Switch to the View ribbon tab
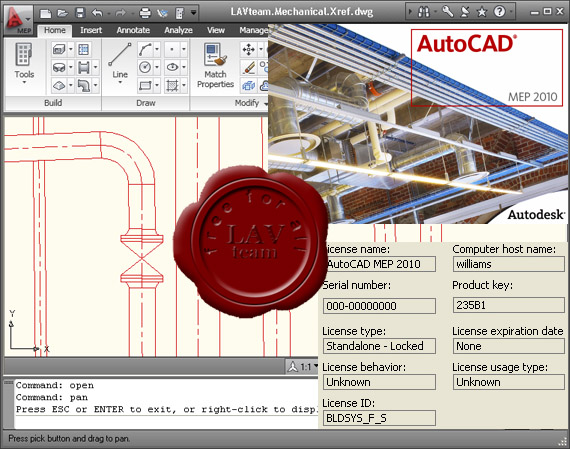Viewport: 570px width, 449px height. [x=216, y=30]
